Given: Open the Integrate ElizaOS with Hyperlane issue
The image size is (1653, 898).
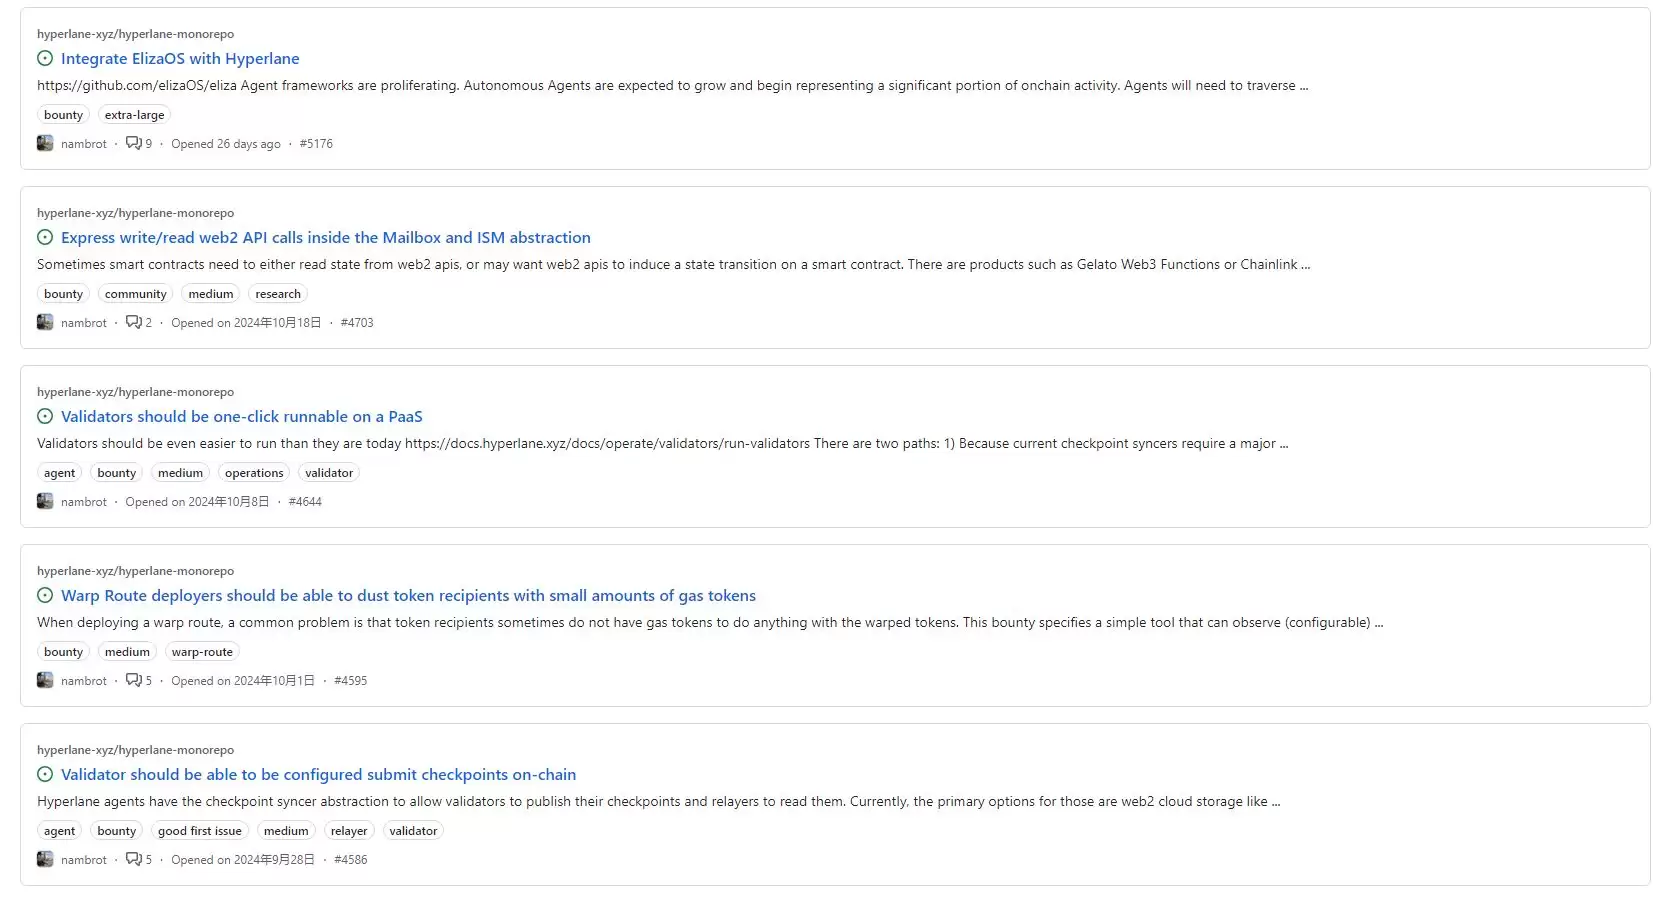Looking at the screenshot, I should coord(180,59).
